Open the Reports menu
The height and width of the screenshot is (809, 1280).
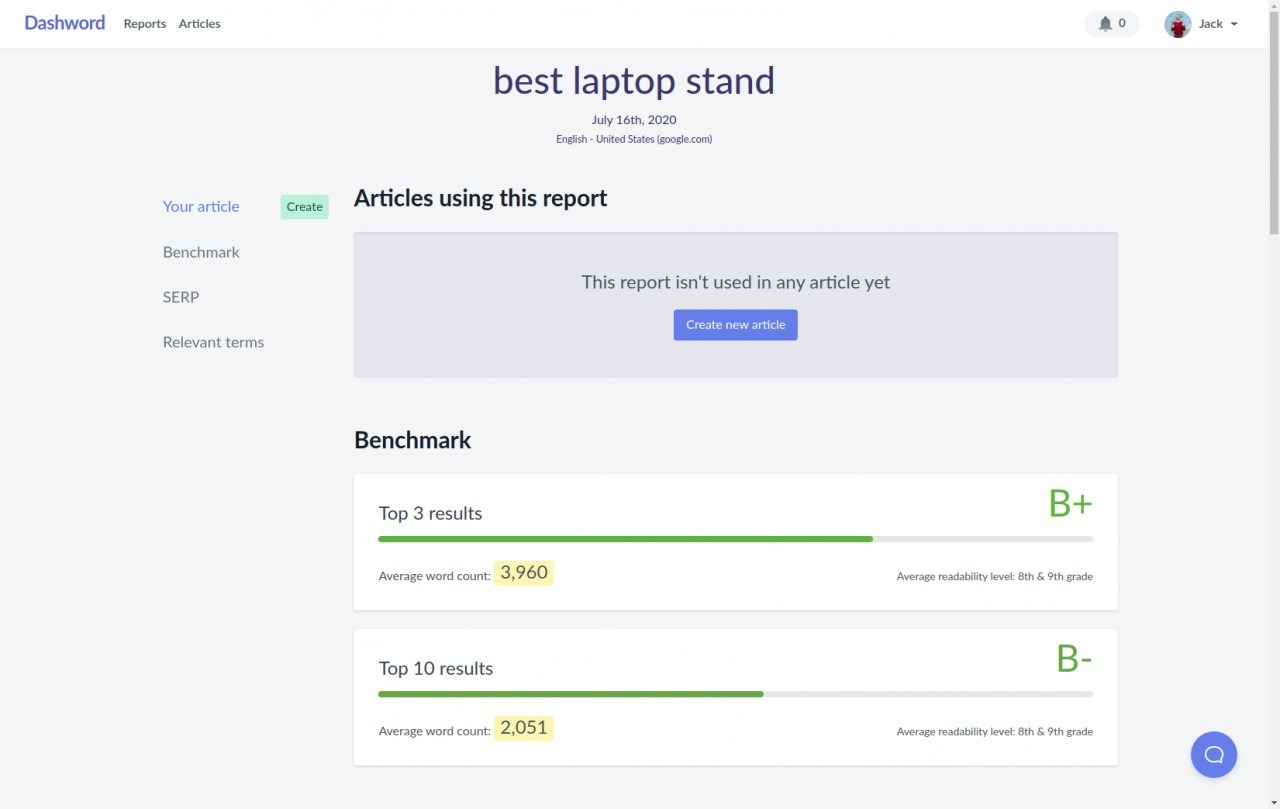pyautogui.click(x=145, y=24)
